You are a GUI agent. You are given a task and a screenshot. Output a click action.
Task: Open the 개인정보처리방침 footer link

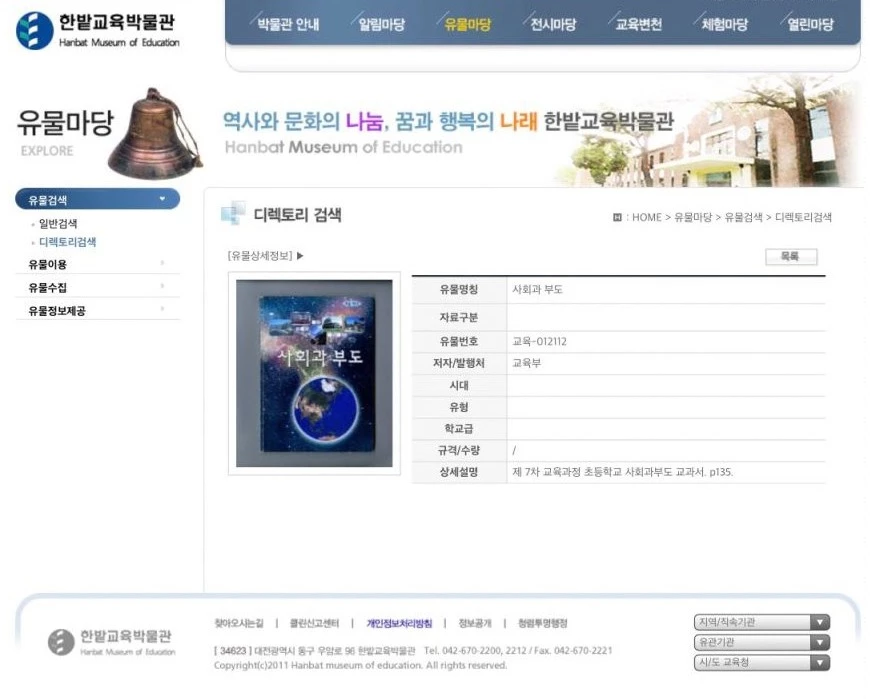[x=399, y=623]
